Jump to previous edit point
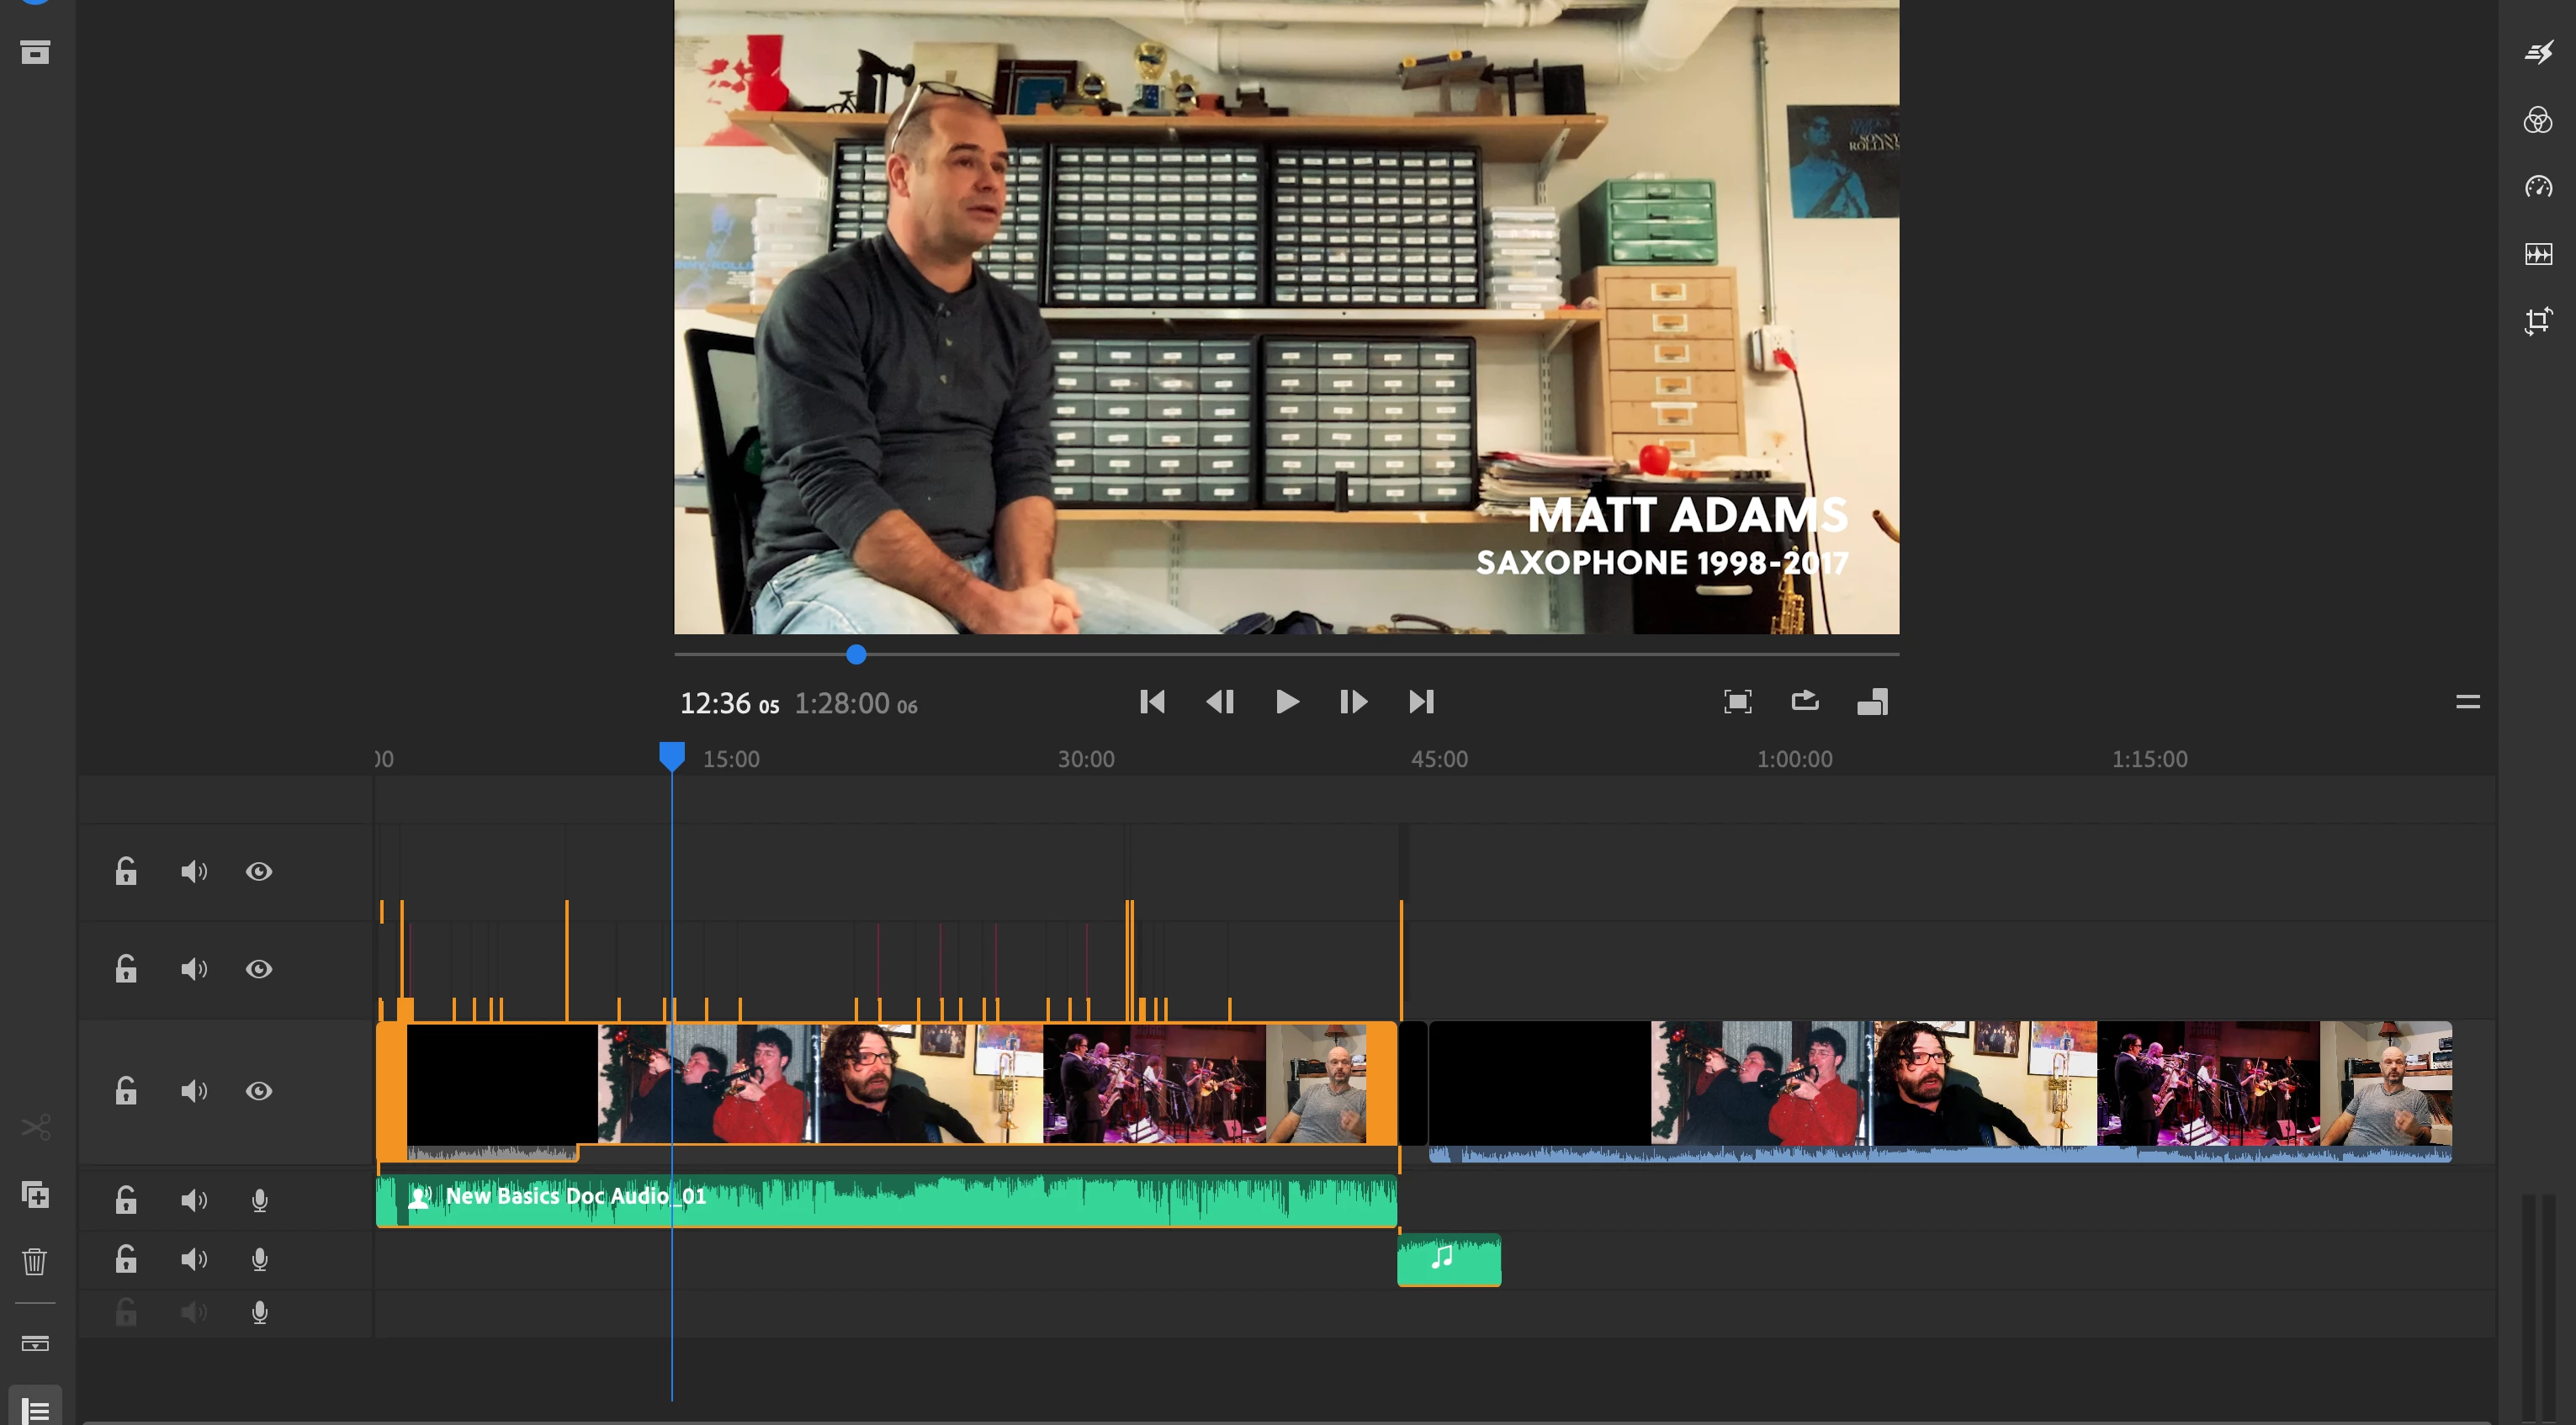 pos(1152,702)
